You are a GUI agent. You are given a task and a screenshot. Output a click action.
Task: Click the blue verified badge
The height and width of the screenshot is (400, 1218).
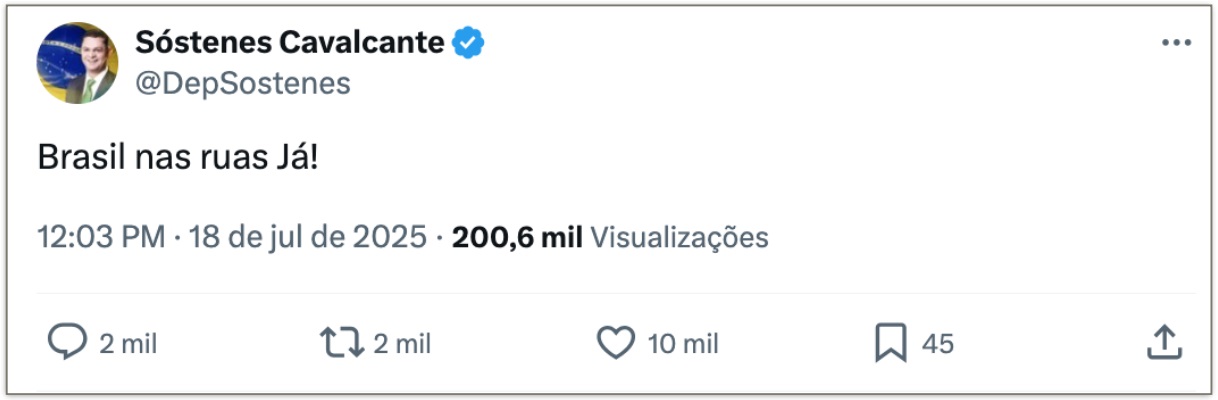tap(469, 43)
